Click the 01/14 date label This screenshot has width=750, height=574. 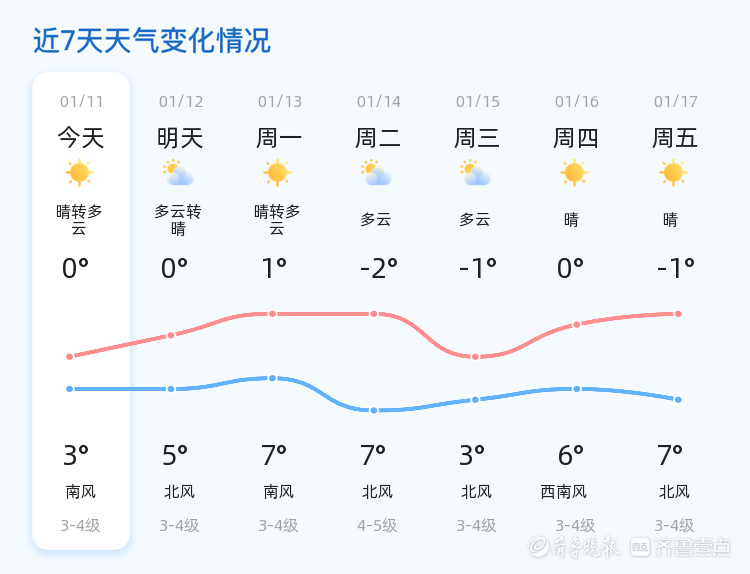(378, 101)
